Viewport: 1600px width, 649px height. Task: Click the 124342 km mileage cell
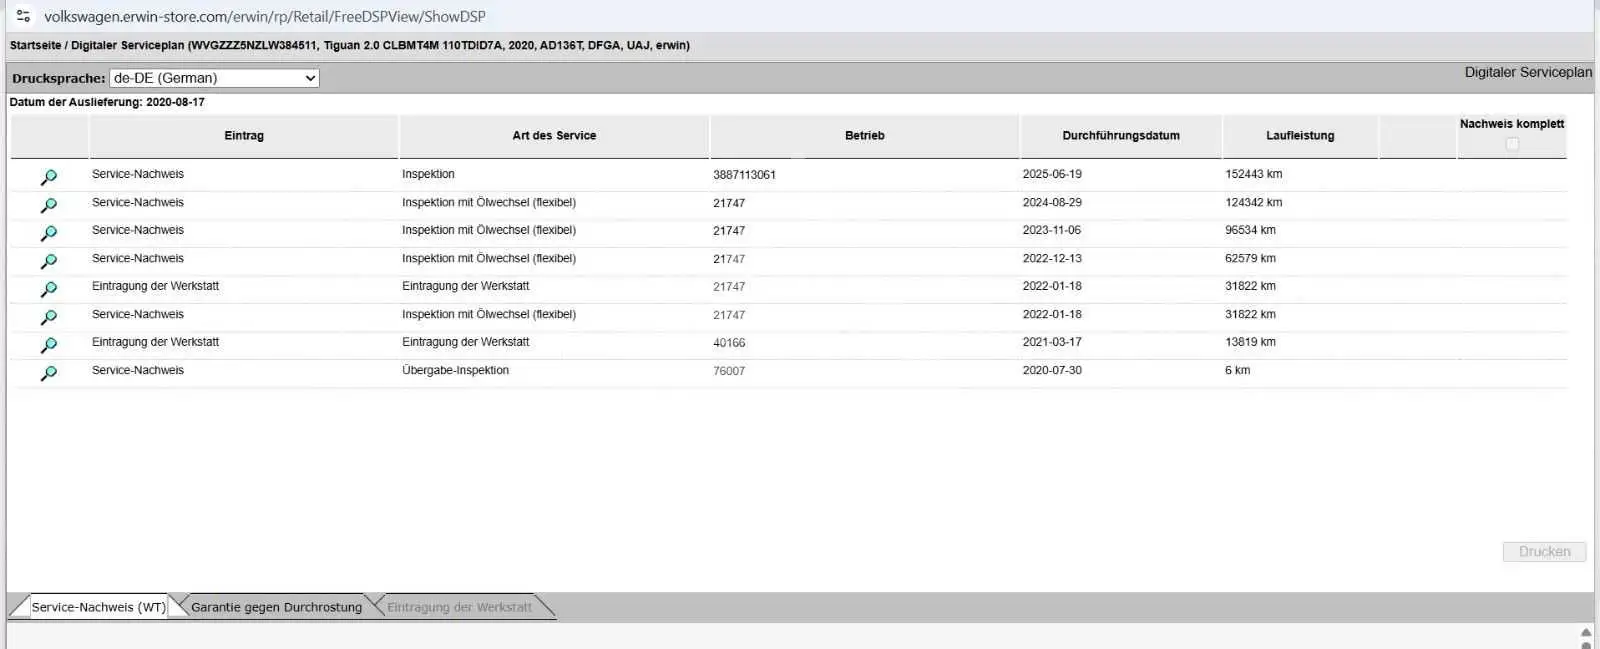click(x=1254, y=202)
